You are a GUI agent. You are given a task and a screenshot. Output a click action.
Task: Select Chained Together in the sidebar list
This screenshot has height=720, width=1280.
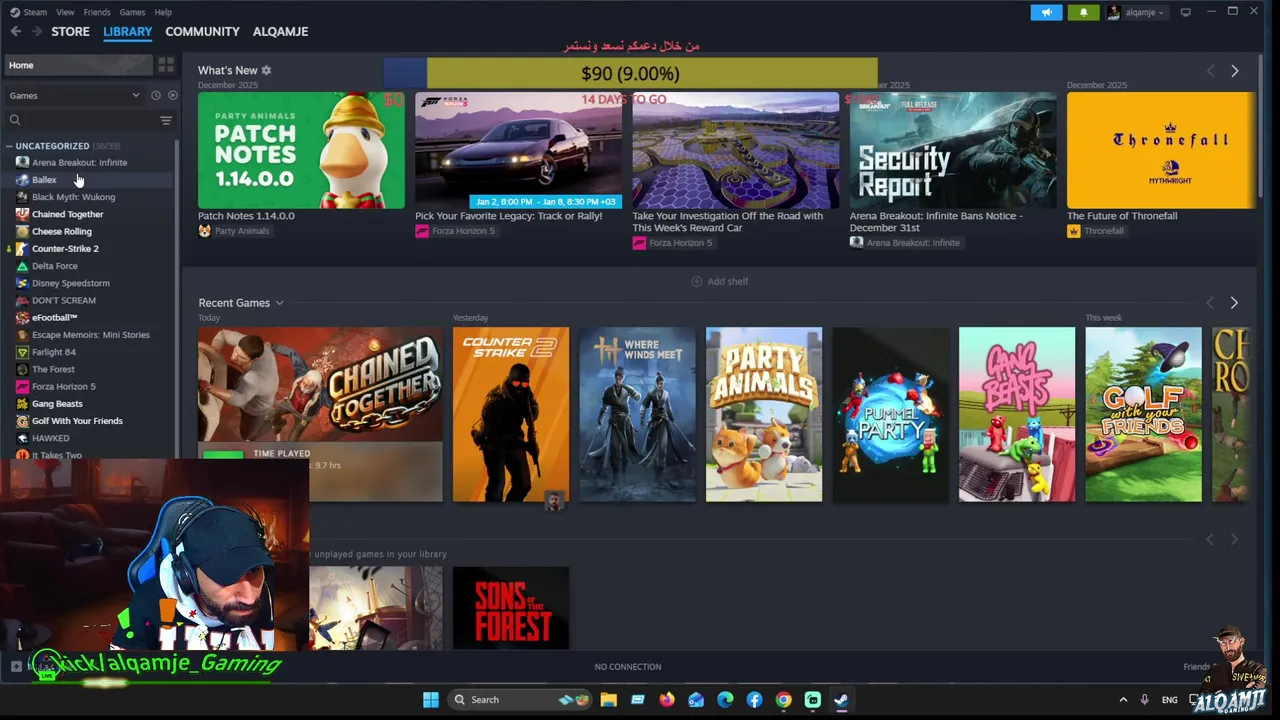click(x=67, y=214)
